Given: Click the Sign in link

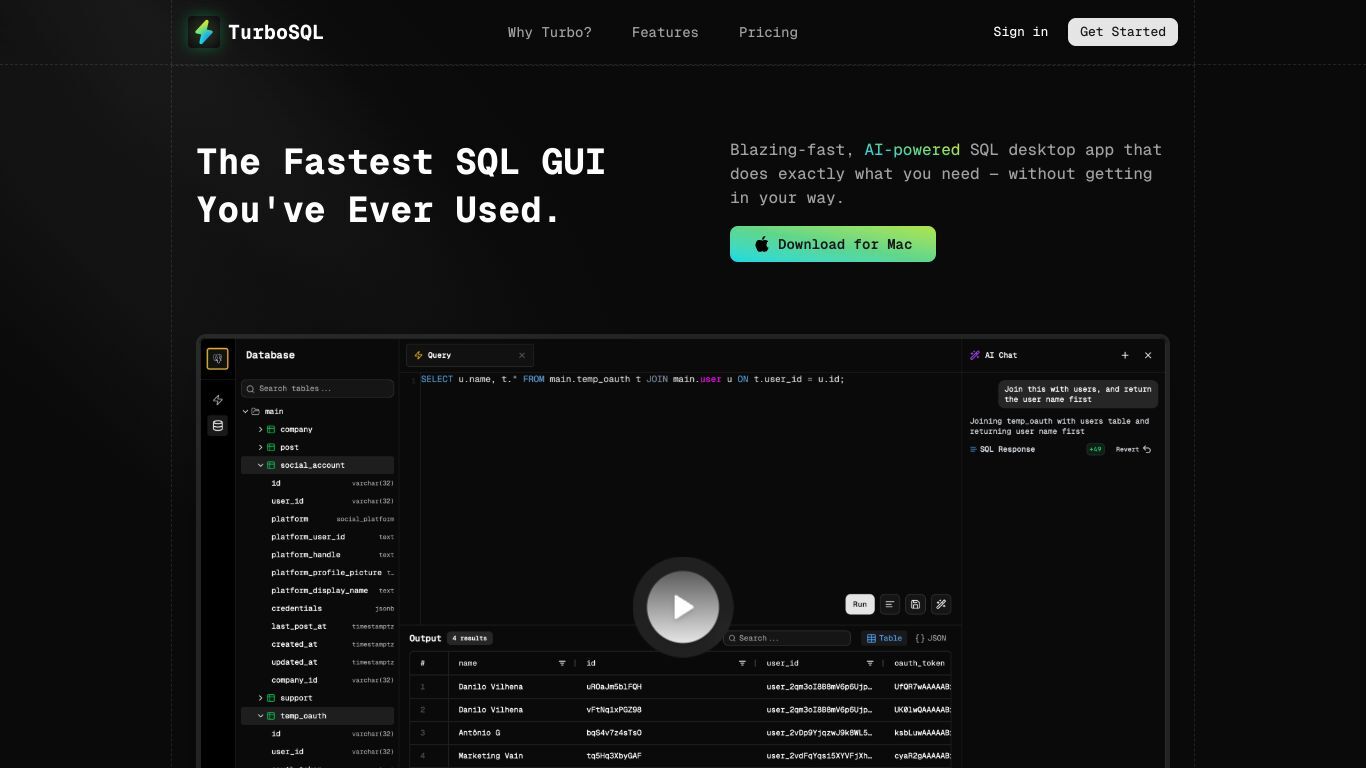Looking at the screenshot, I should [x=1020, y=32].
